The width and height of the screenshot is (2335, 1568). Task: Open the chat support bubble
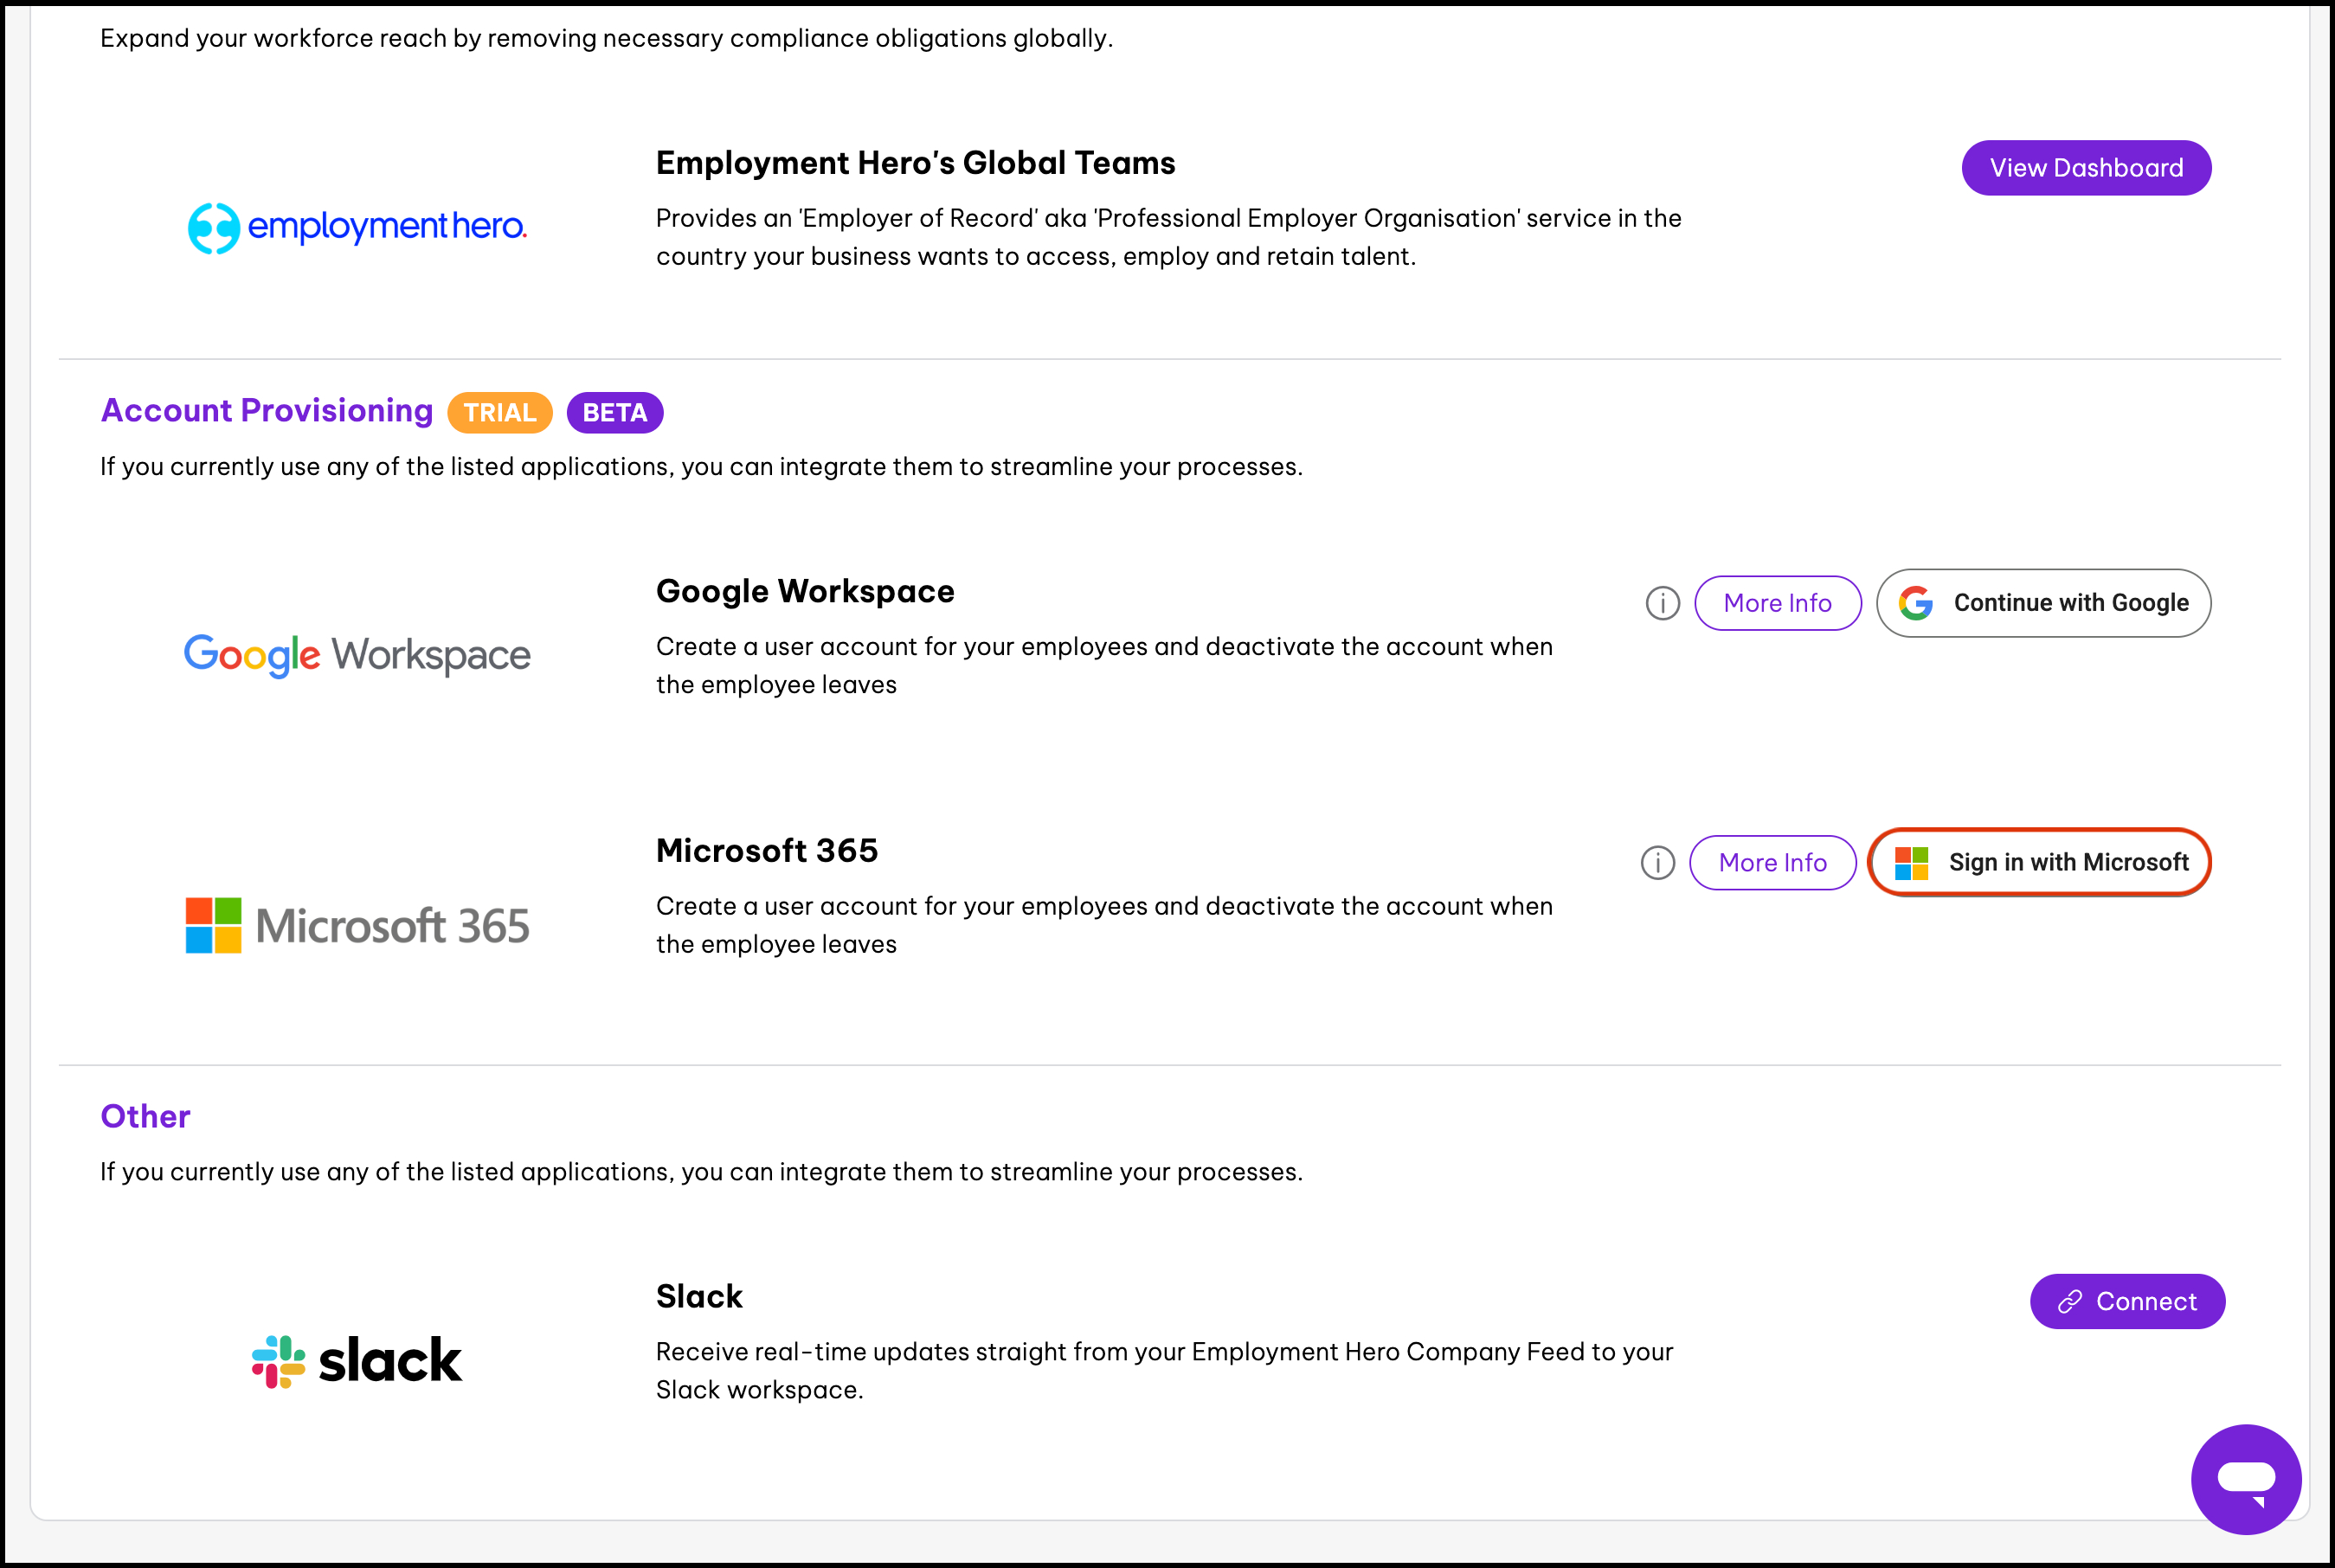[2245, 1478]
